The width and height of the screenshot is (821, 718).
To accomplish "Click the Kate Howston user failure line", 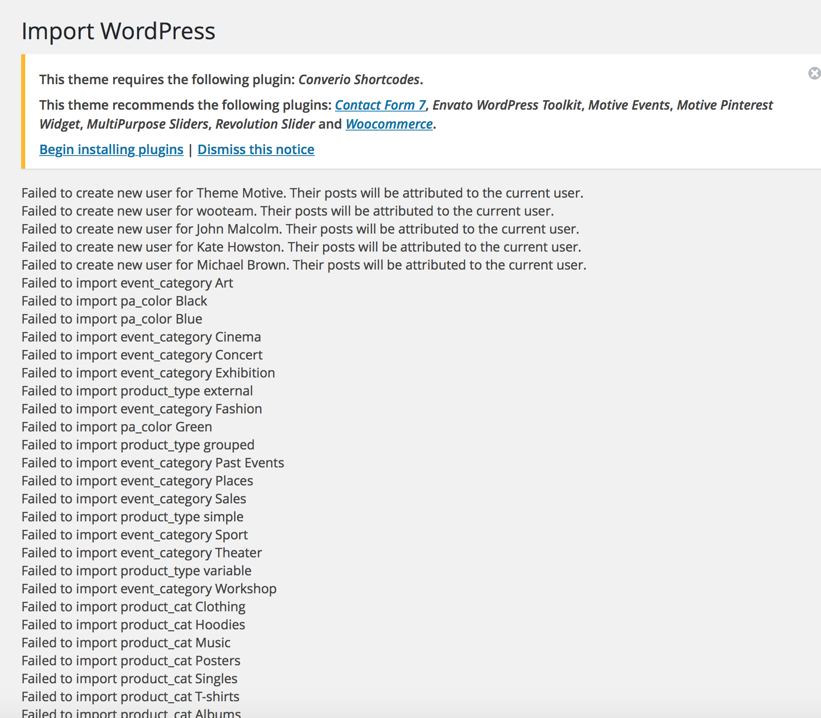I will pyautogui.click(x=301, y=247).
